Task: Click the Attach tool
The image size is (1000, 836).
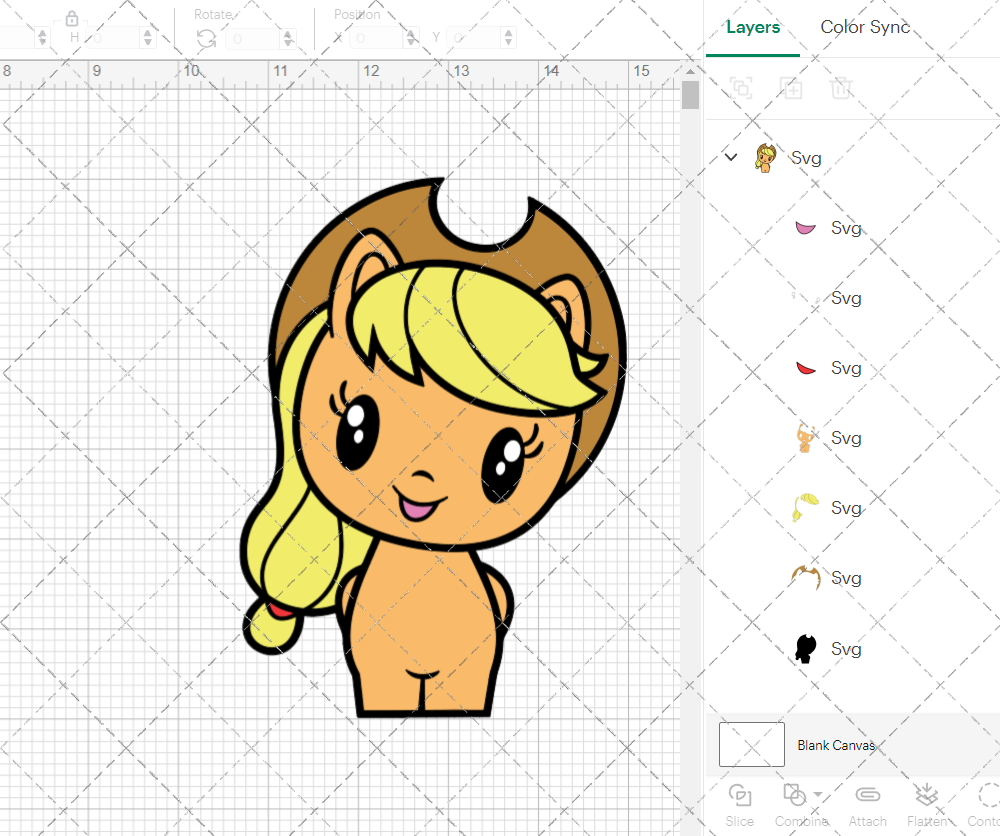Action: 867,805
